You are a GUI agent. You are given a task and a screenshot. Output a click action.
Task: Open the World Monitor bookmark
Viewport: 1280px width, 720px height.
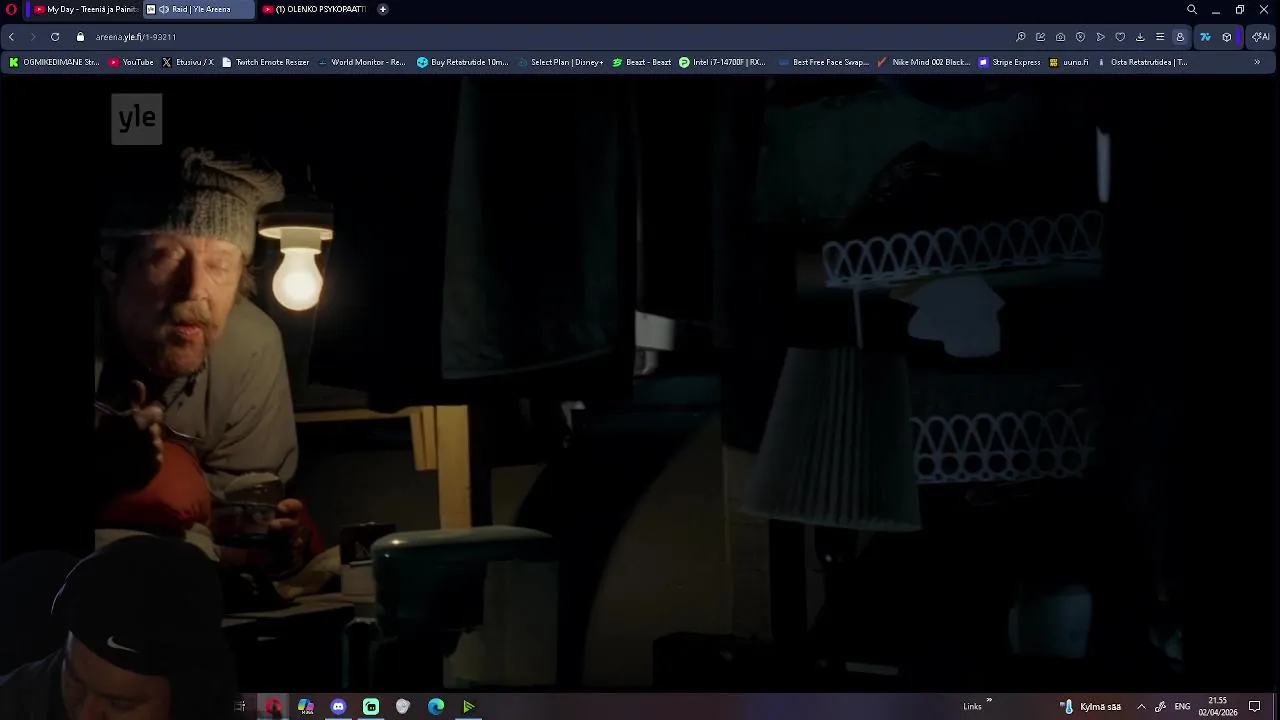[x=361, y=62]
